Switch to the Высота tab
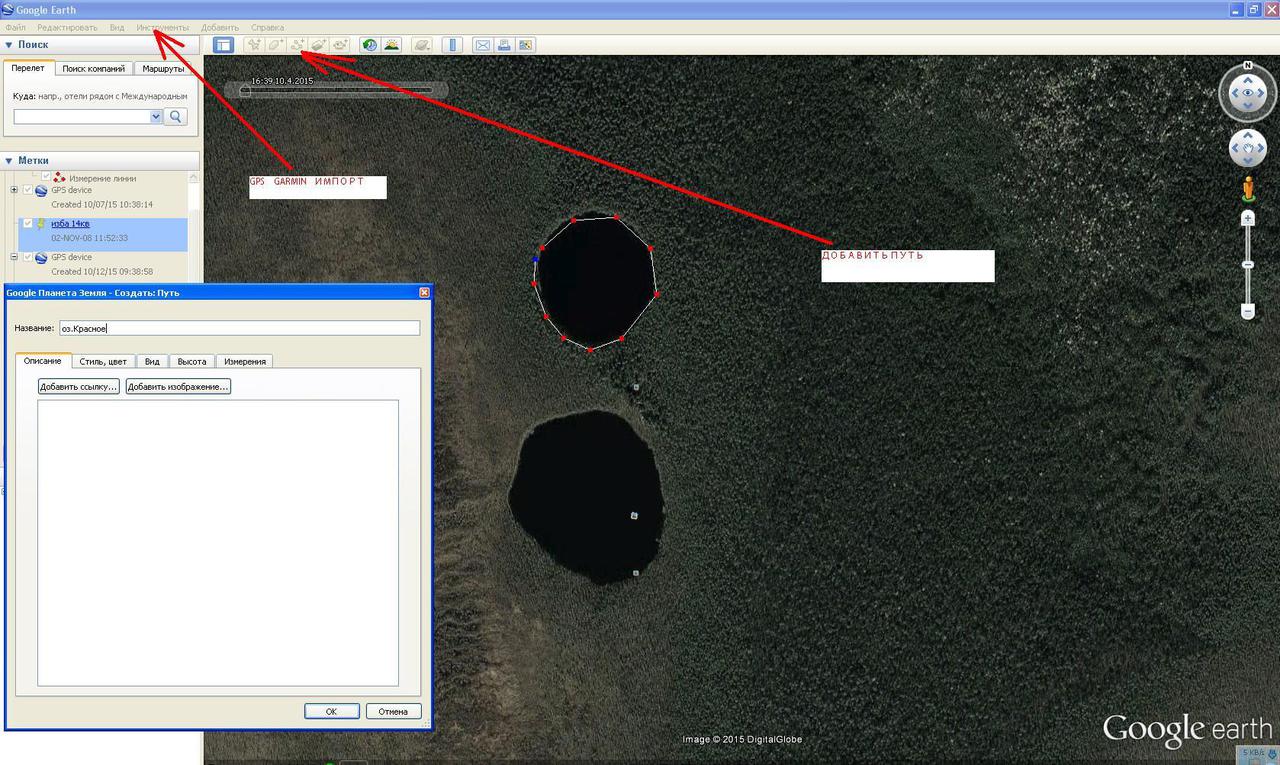 pyautogui.click(x=191, y=362)
